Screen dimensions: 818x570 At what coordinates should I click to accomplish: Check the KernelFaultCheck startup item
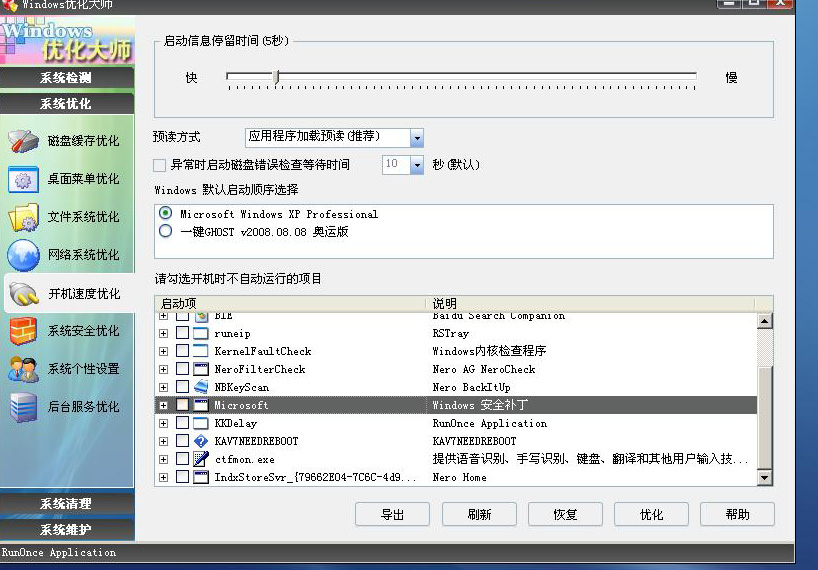point(182,351)
